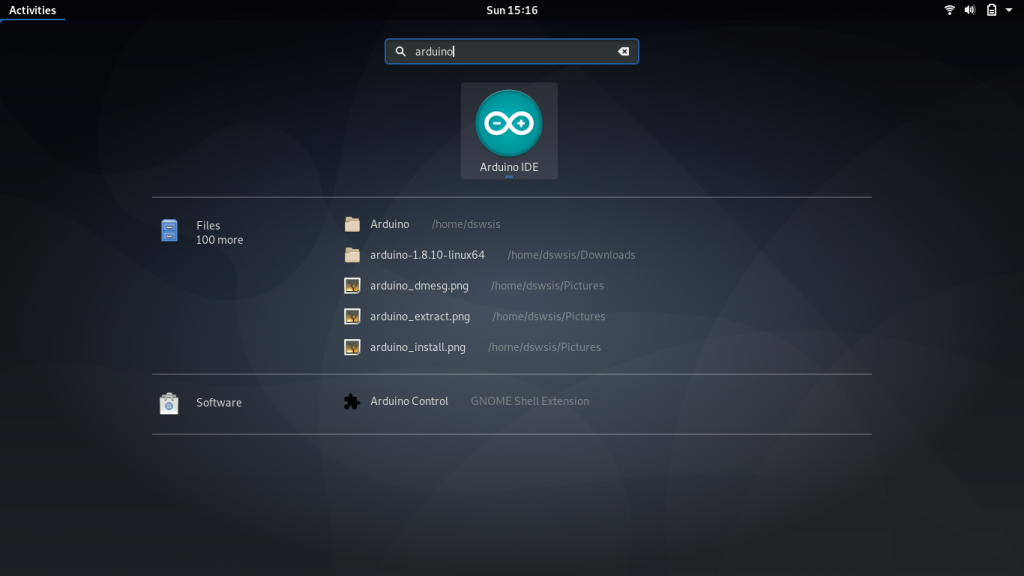Click the magnifier icon in search box
Image resolution: width=1024 pixels, height=576 pixels.
click(401, 52)
